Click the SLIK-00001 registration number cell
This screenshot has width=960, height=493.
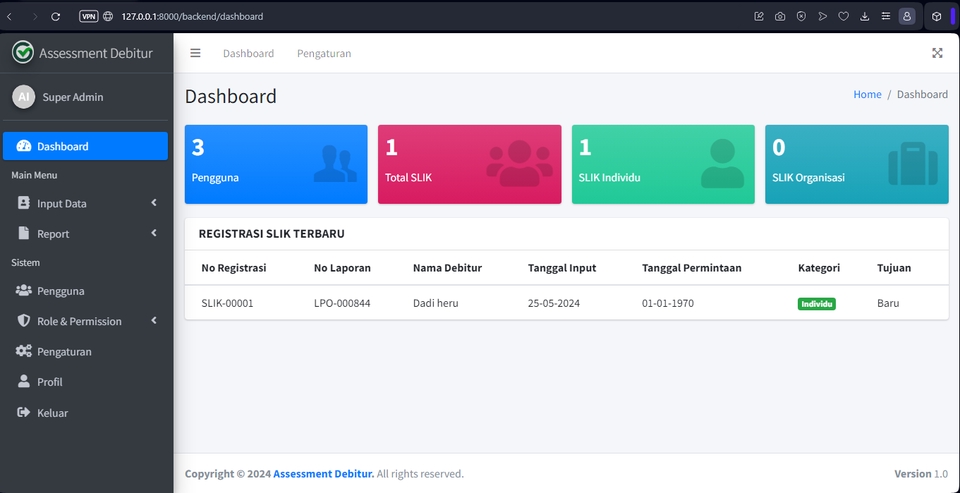coord(227,303)
